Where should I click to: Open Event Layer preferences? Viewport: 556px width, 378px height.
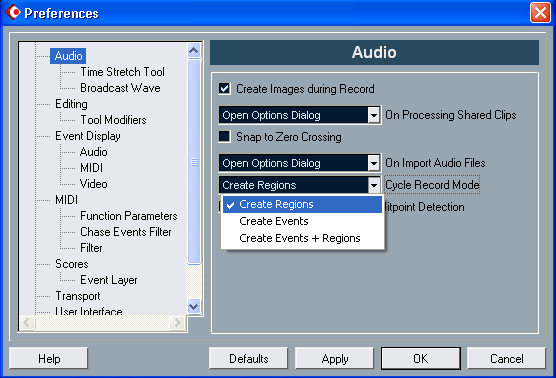[x=109, y=280]
